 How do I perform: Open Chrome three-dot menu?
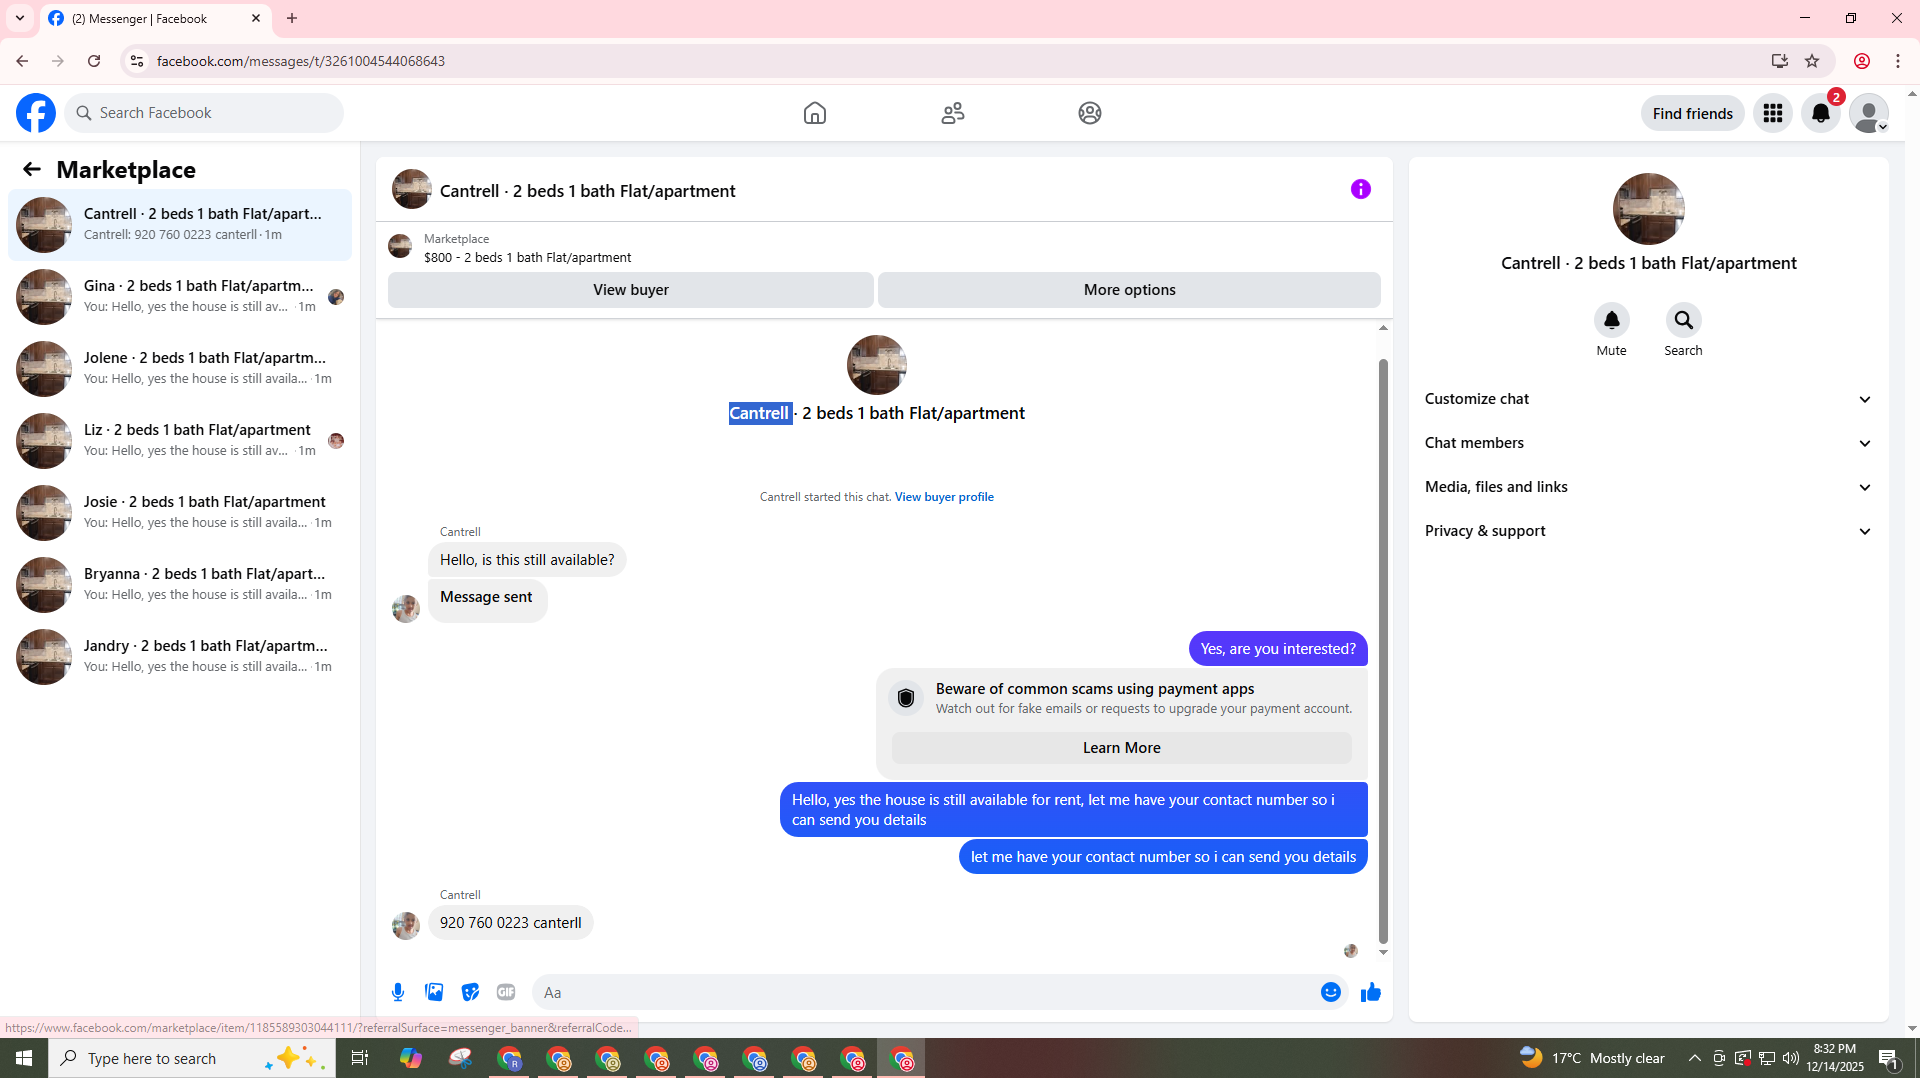pos(1898,61)
